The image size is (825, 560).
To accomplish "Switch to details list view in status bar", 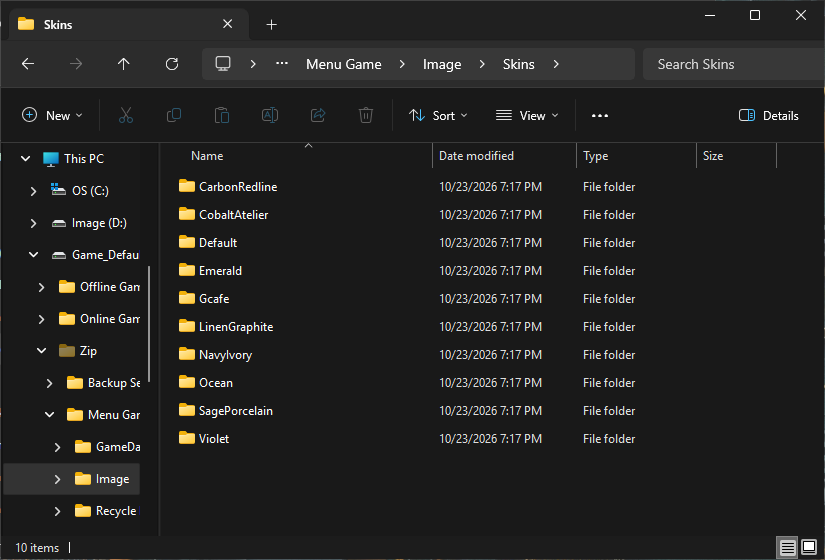I will [787, 548].
